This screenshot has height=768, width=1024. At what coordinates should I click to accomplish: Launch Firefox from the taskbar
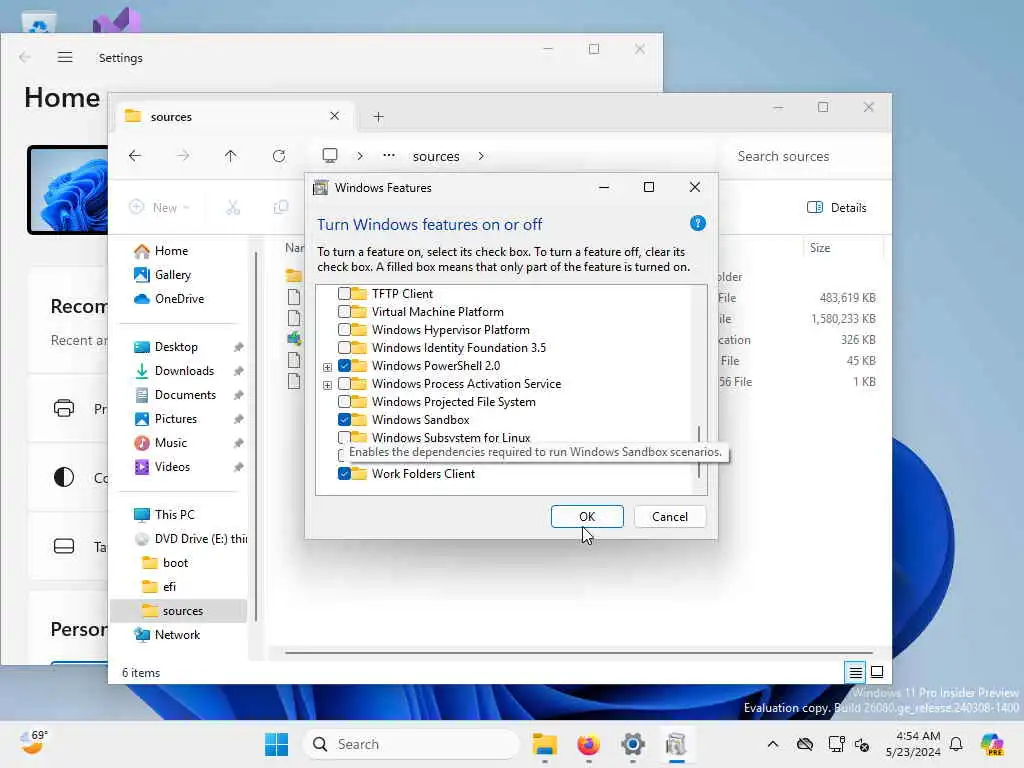pos(588,744)
